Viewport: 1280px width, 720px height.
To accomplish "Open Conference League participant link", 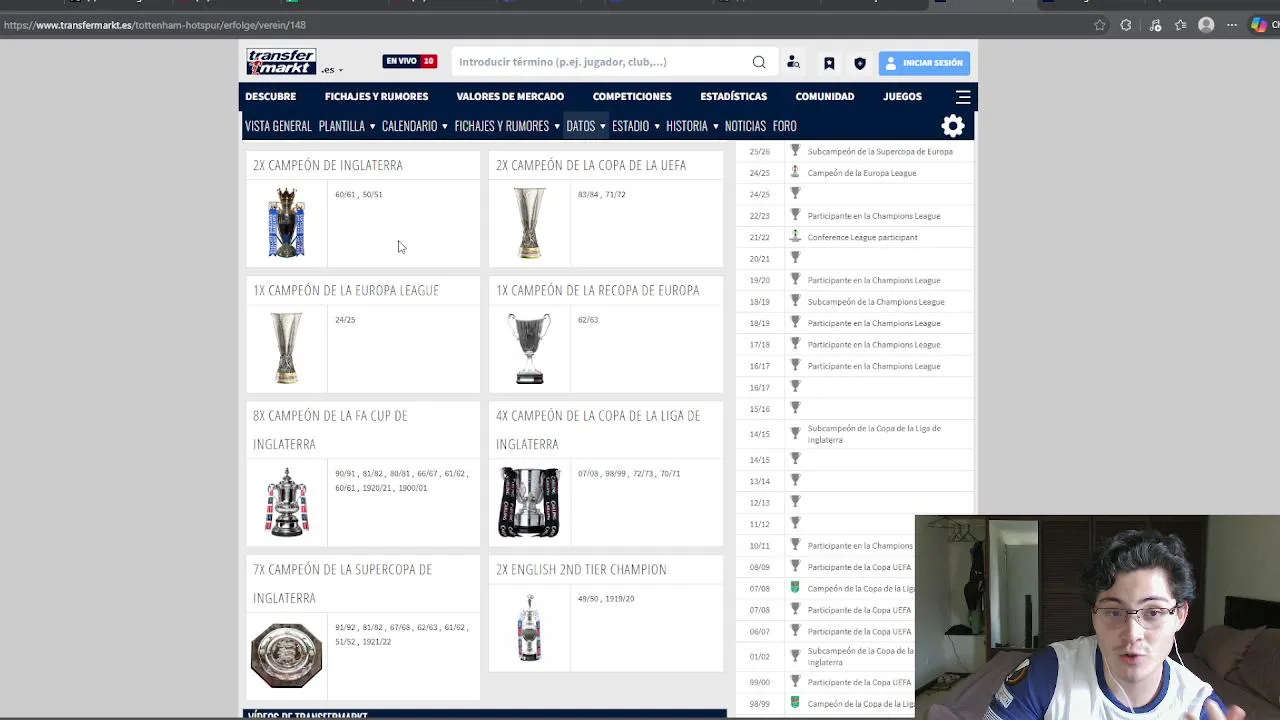I will (862, 237).
